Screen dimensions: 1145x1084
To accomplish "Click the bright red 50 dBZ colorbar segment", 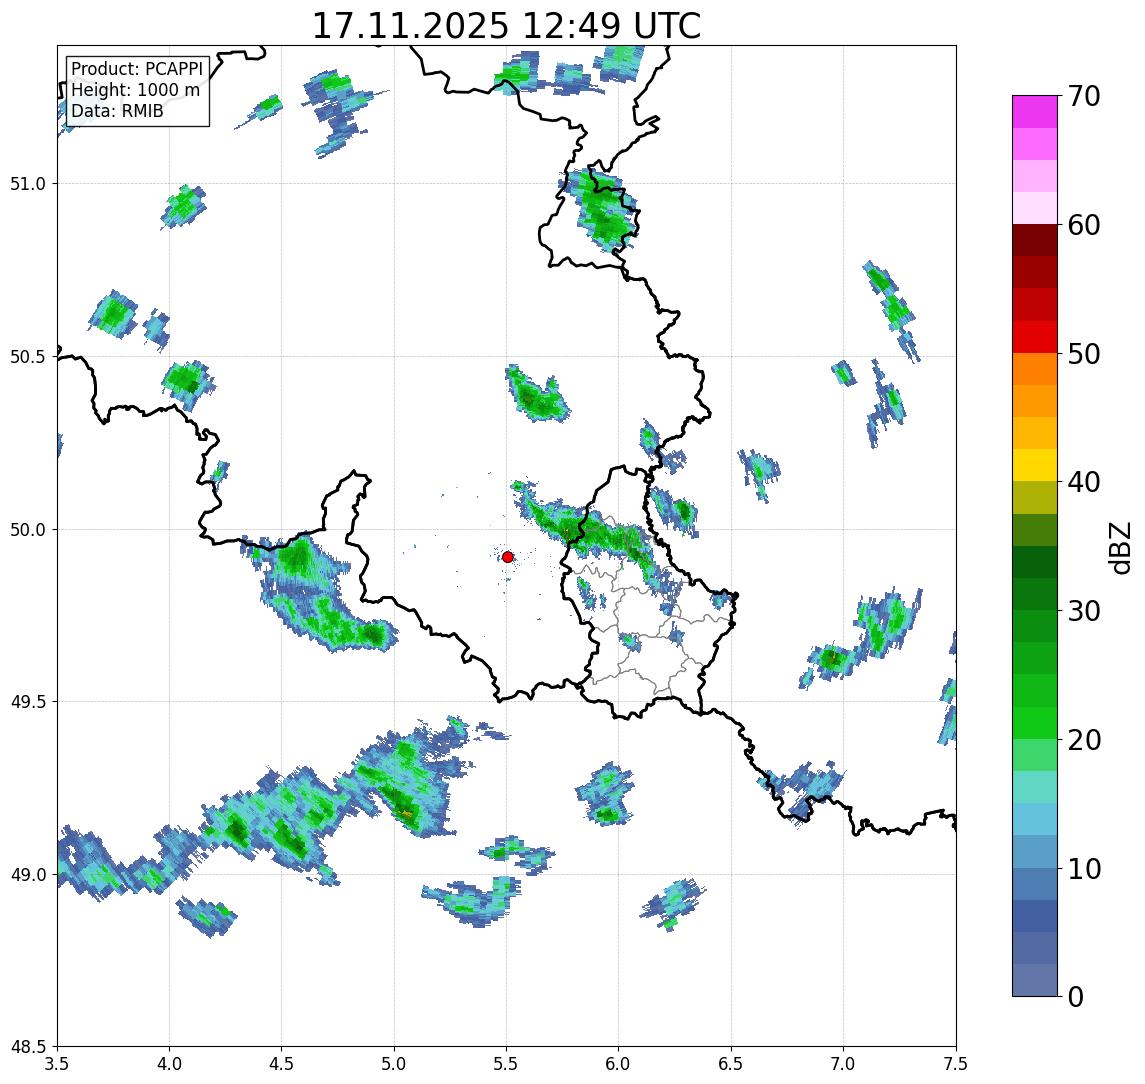I will [x=1035, y=337].
